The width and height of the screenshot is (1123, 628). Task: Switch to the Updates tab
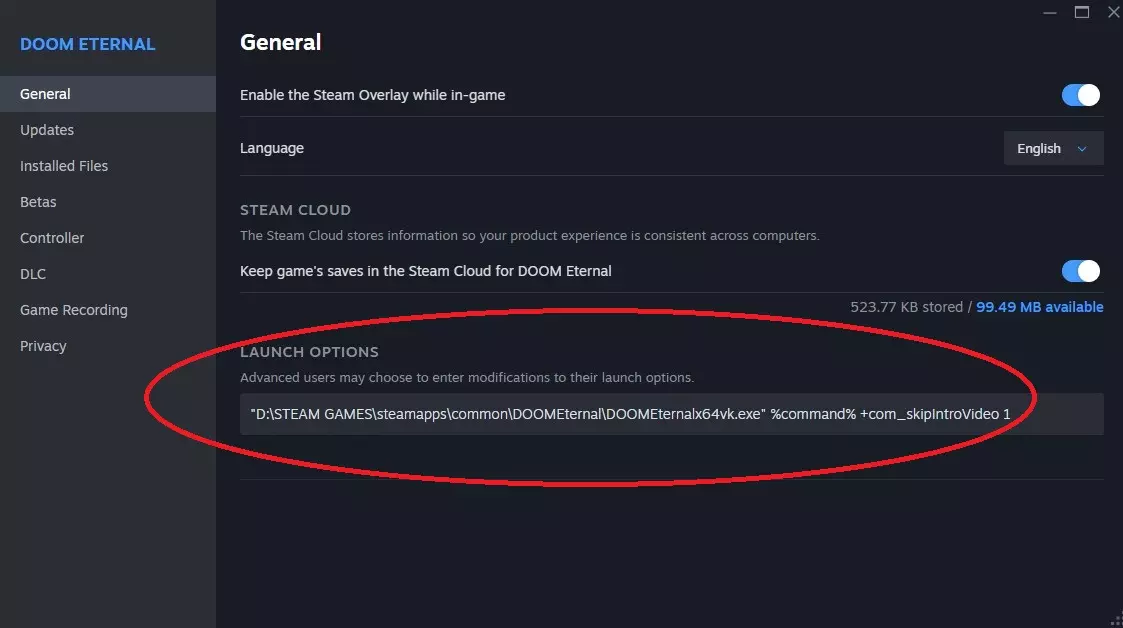click(x=47, y=130)
